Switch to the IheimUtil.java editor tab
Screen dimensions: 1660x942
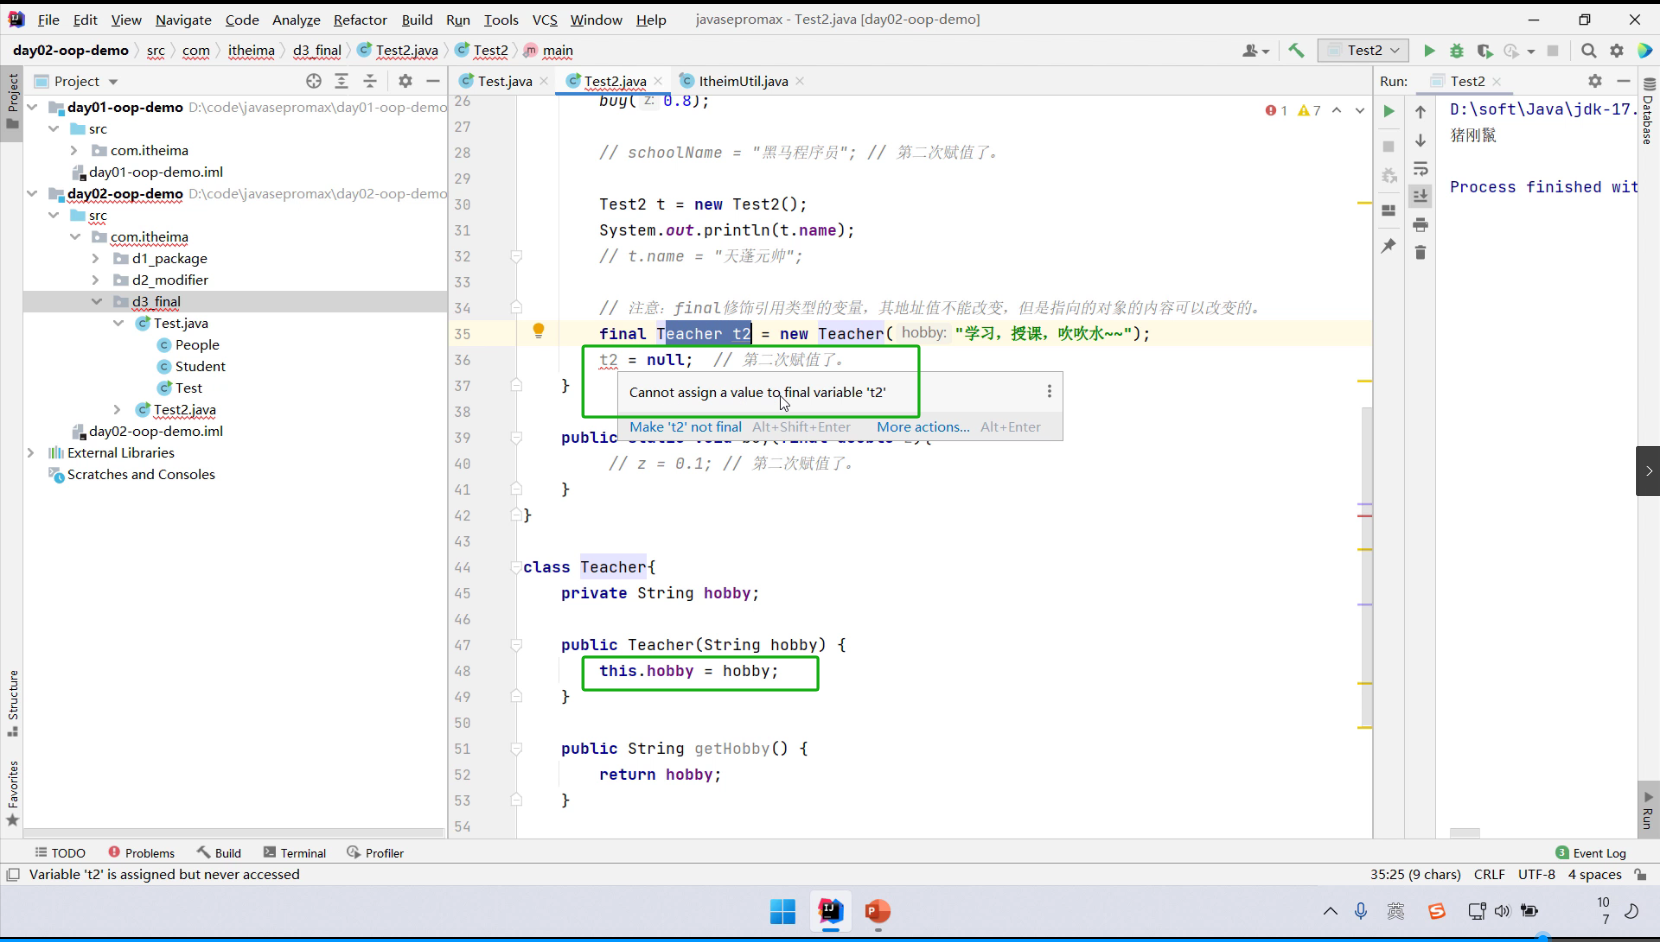pos(742,81)
